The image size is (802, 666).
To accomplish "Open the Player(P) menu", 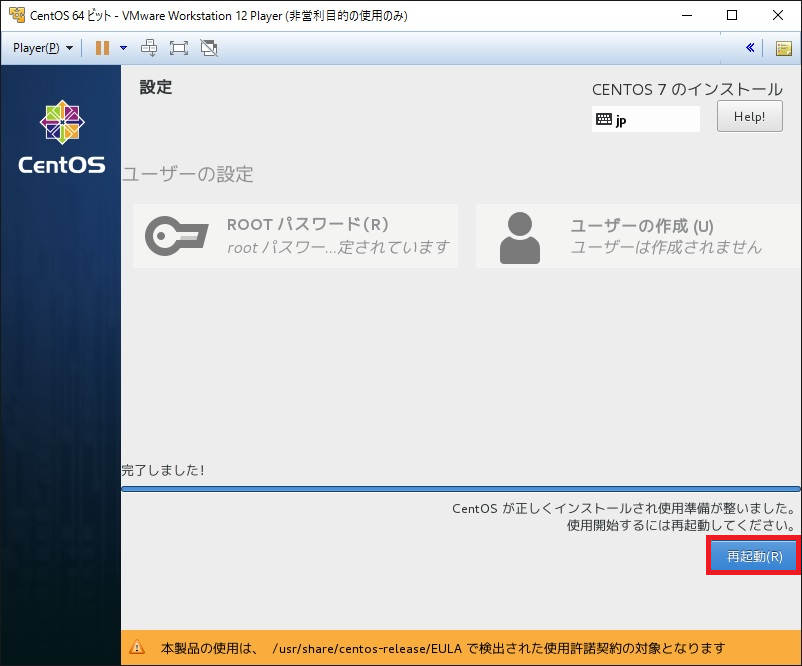I will coord(43,48).
